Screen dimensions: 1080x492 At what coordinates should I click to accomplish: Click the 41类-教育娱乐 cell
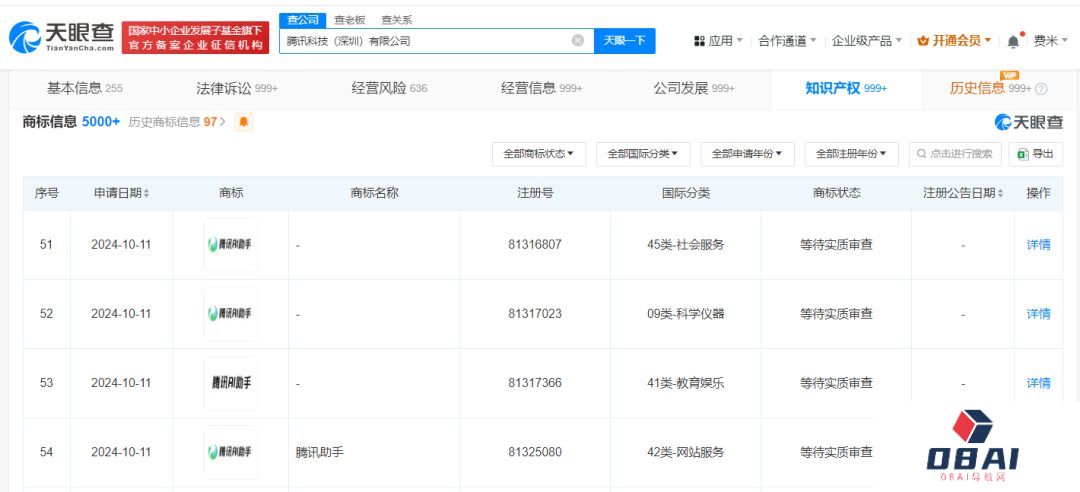tap(685, 382)
